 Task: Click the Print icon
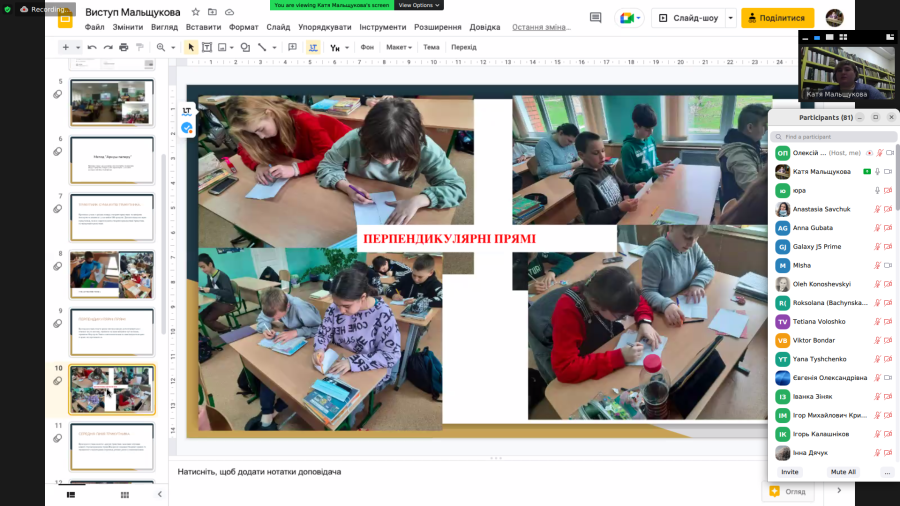[123, 48]
